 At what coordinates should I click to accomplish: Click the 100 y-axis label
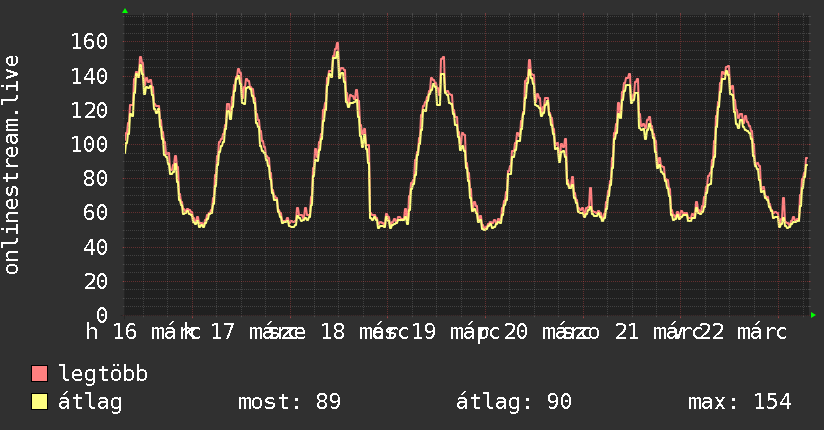pos(89,145)
